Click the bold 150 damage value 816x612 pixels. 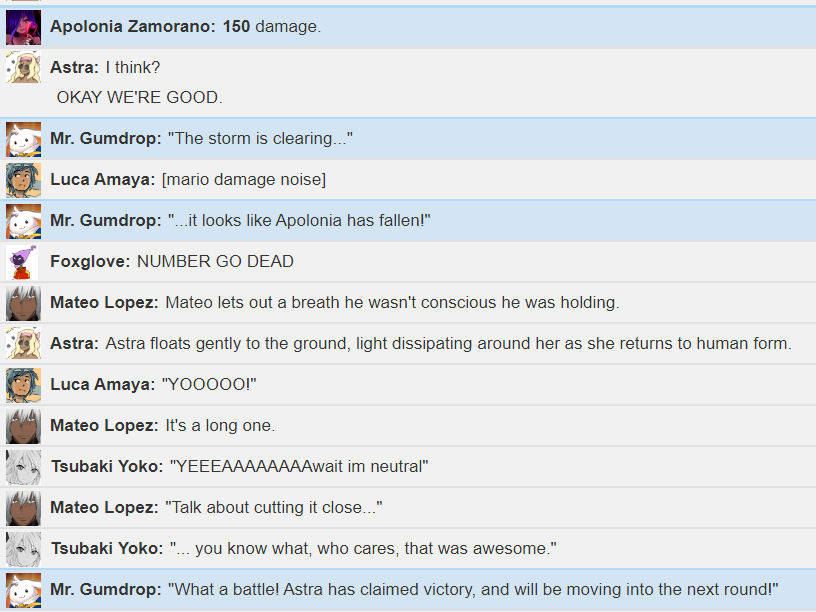[x=236, y=27]
